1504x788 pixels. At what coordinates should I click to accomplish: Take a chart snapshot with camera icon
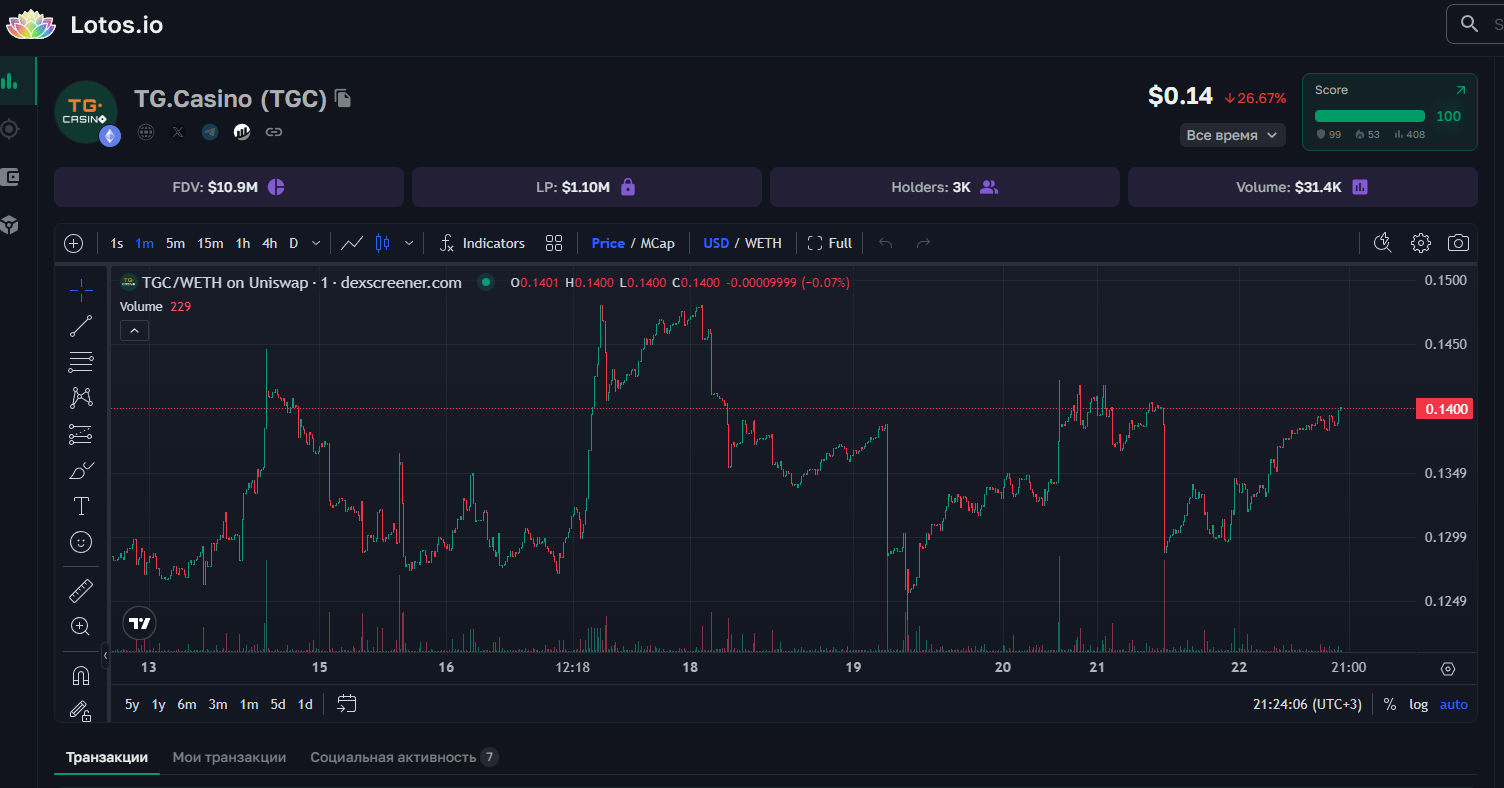(1459, 243)
